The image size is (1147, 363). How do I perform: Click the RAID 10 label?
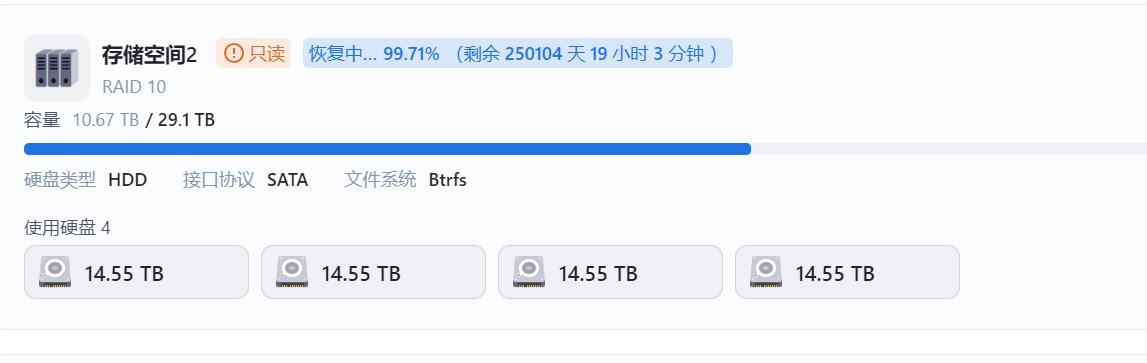(134, 87)
